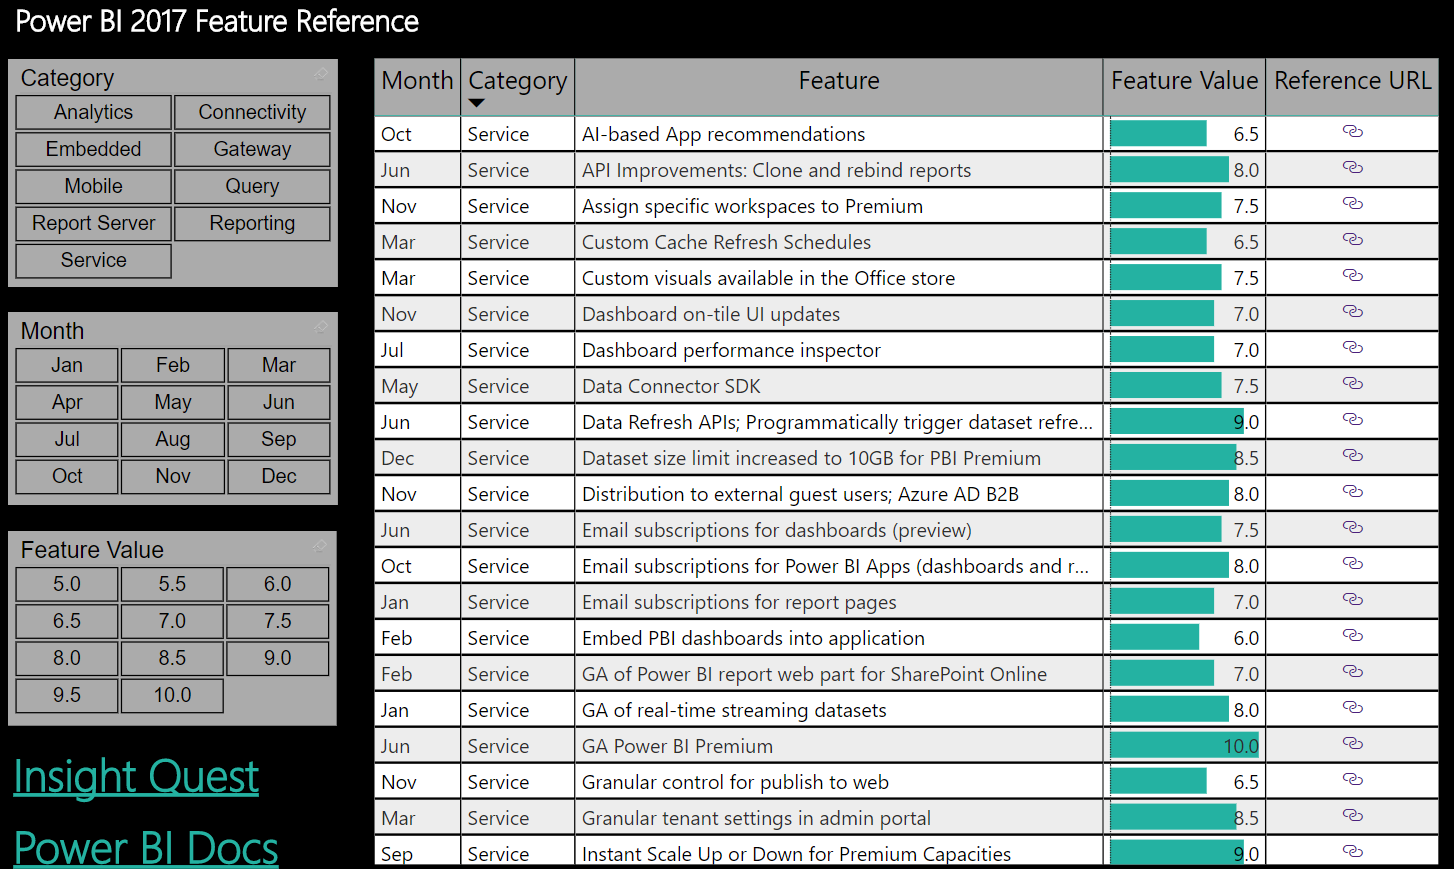1454x869 pixels.
Task: Select Jun in the Month slicer
Action: [278, 402]
